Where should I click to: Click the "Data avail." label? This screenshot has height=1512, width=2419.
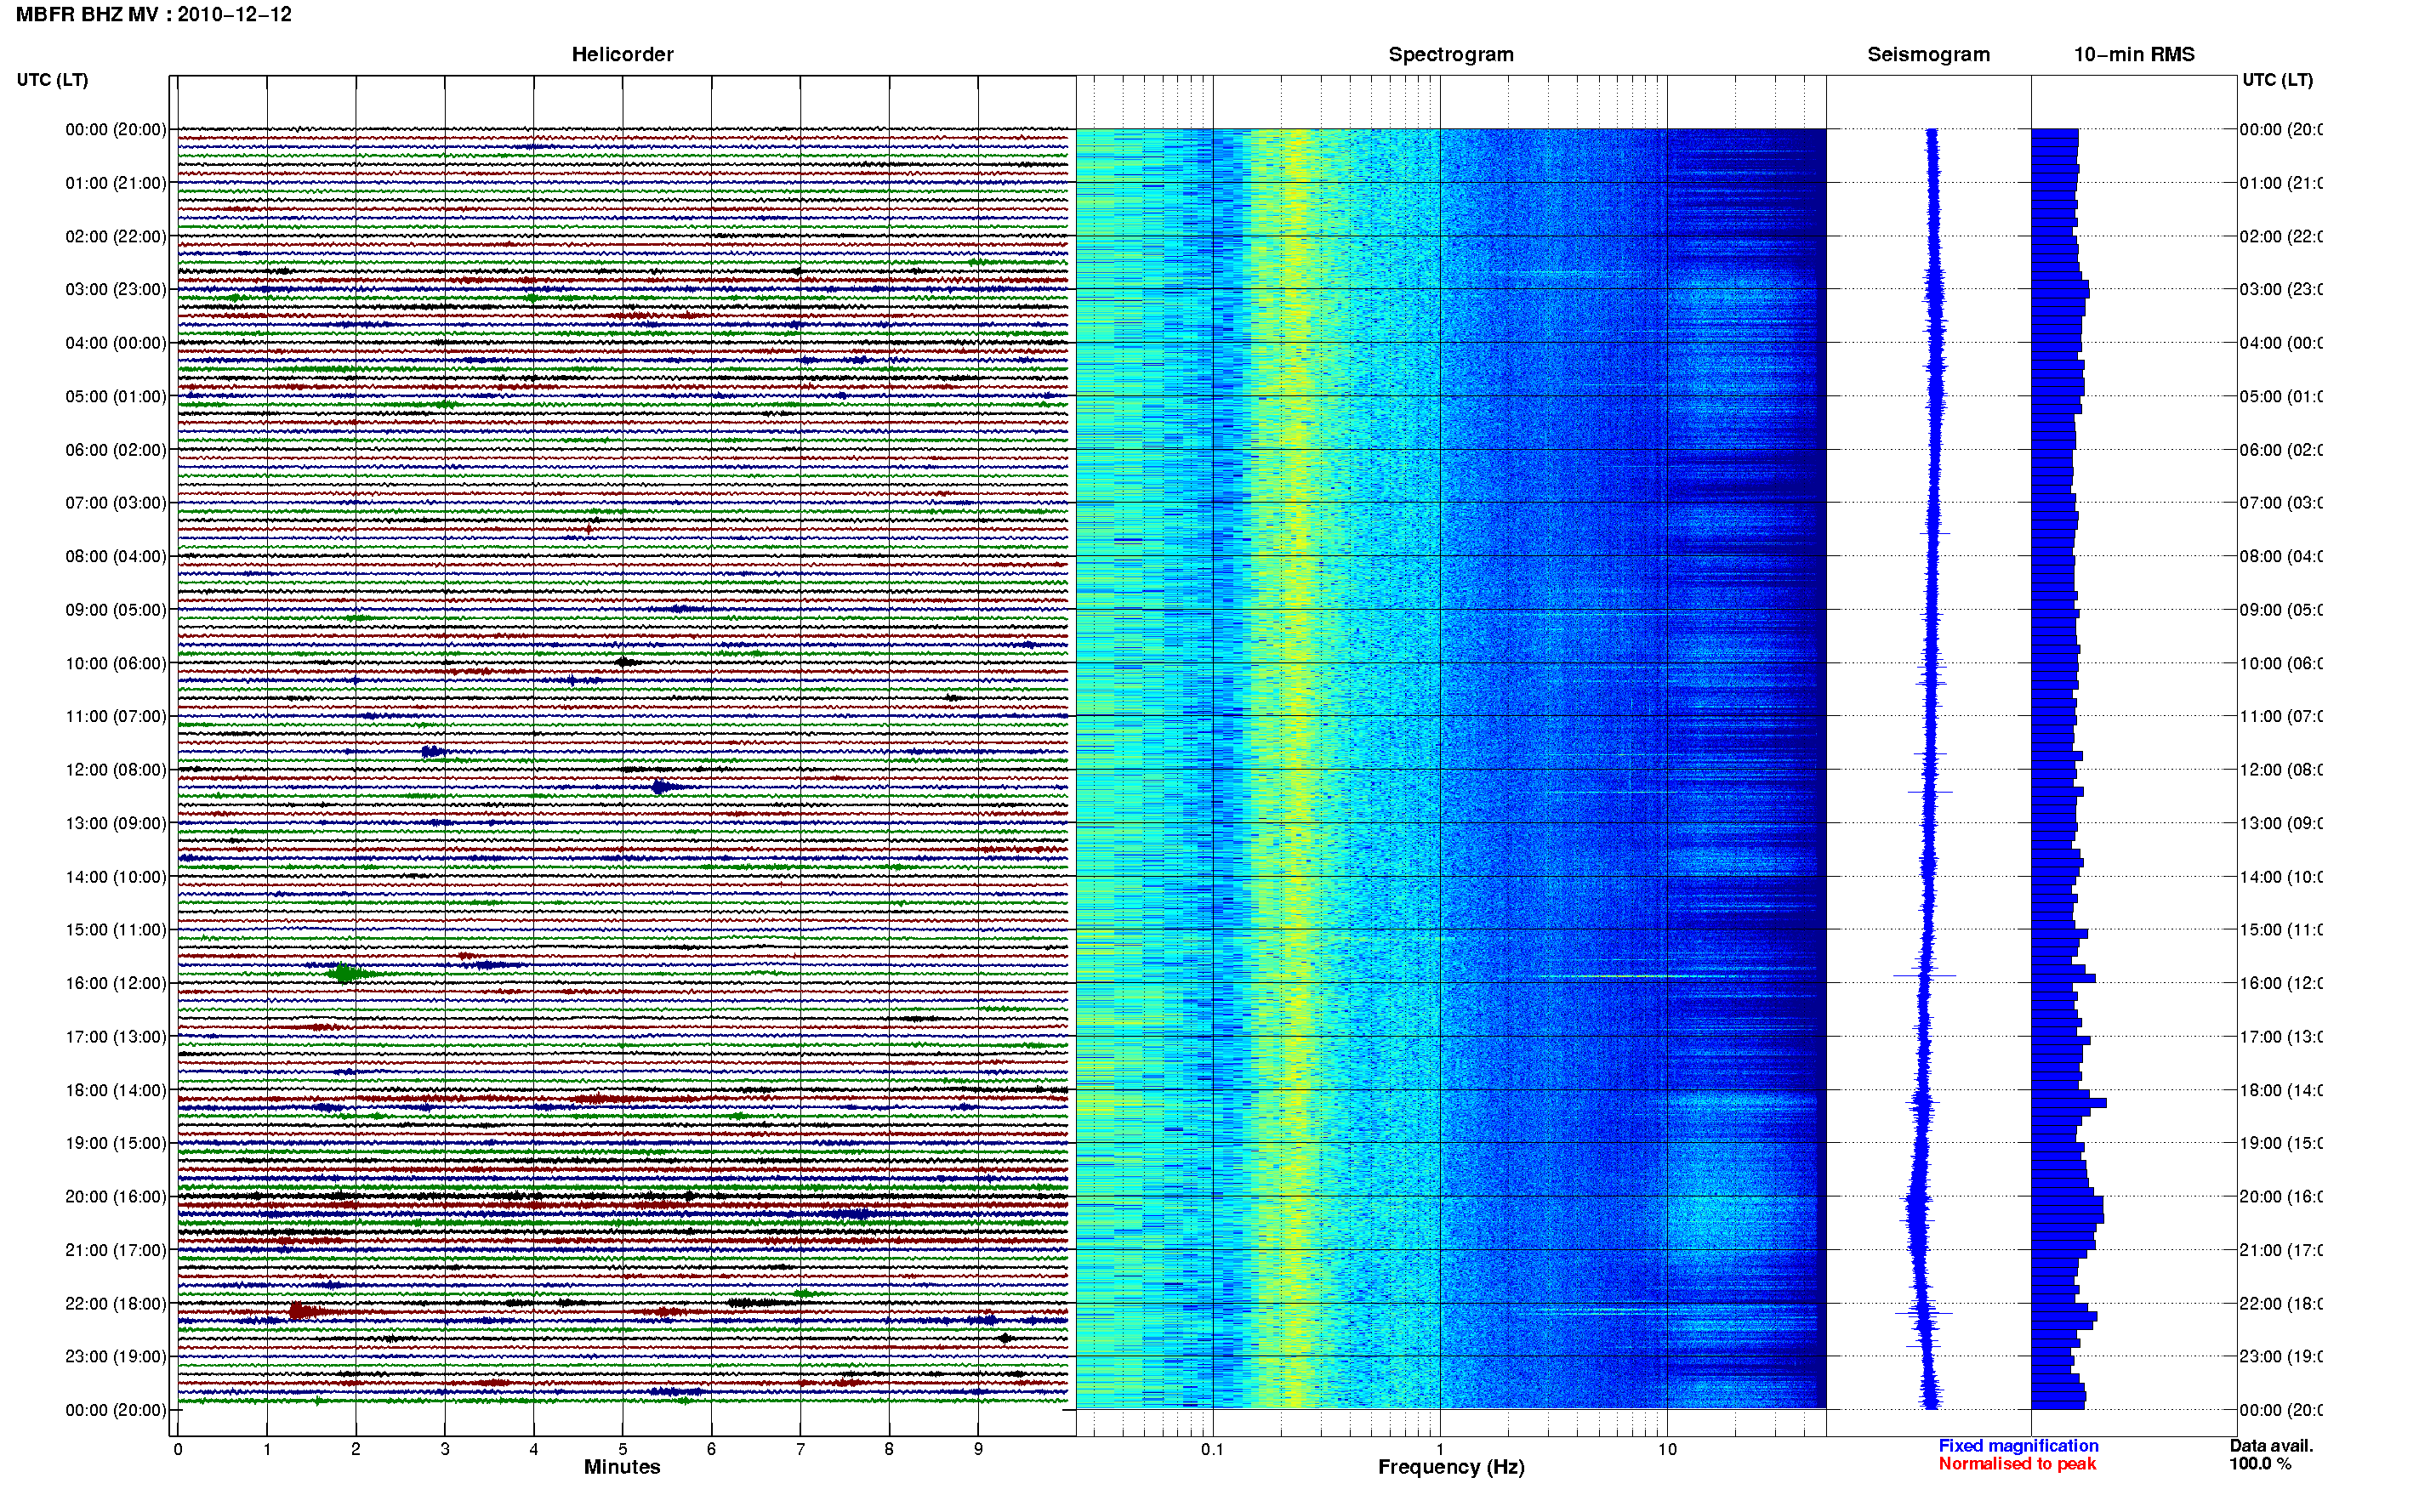click(2271, 1446)
